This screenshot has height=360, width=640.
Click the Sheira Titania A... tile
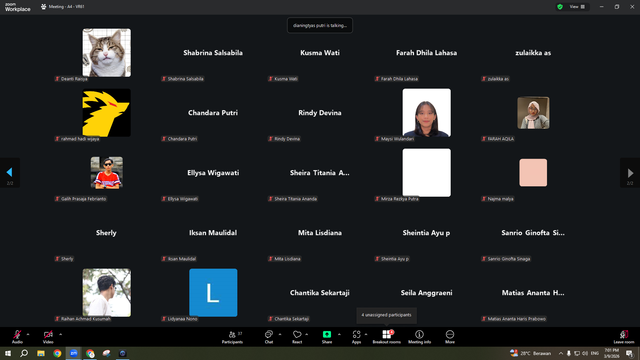[x=320, y=173]
